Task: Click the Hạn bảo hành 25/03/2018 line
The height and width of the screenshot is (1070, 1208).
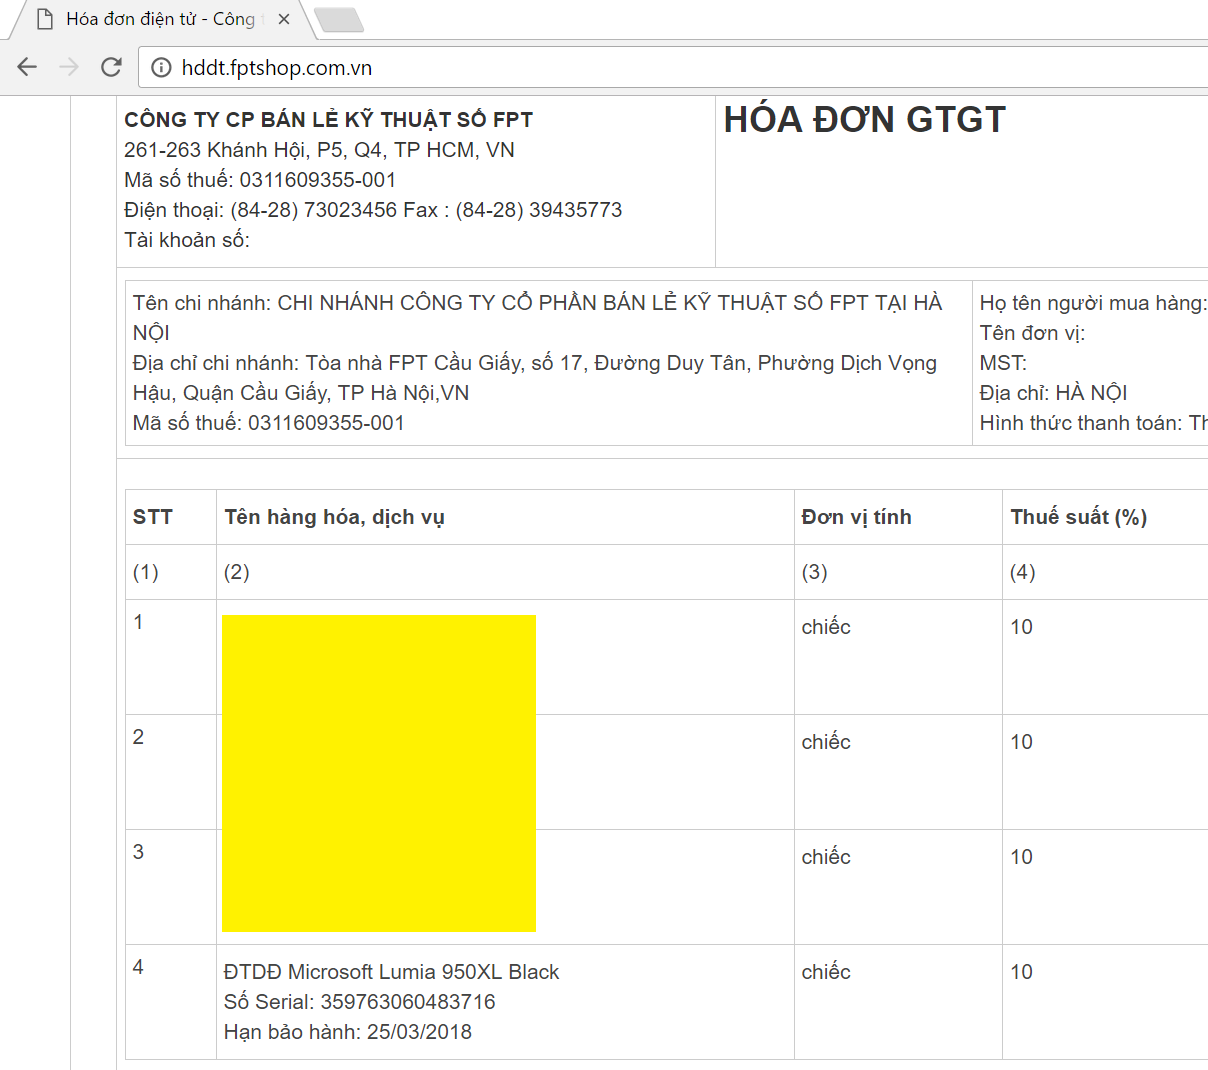Action: click(347, 1032)
